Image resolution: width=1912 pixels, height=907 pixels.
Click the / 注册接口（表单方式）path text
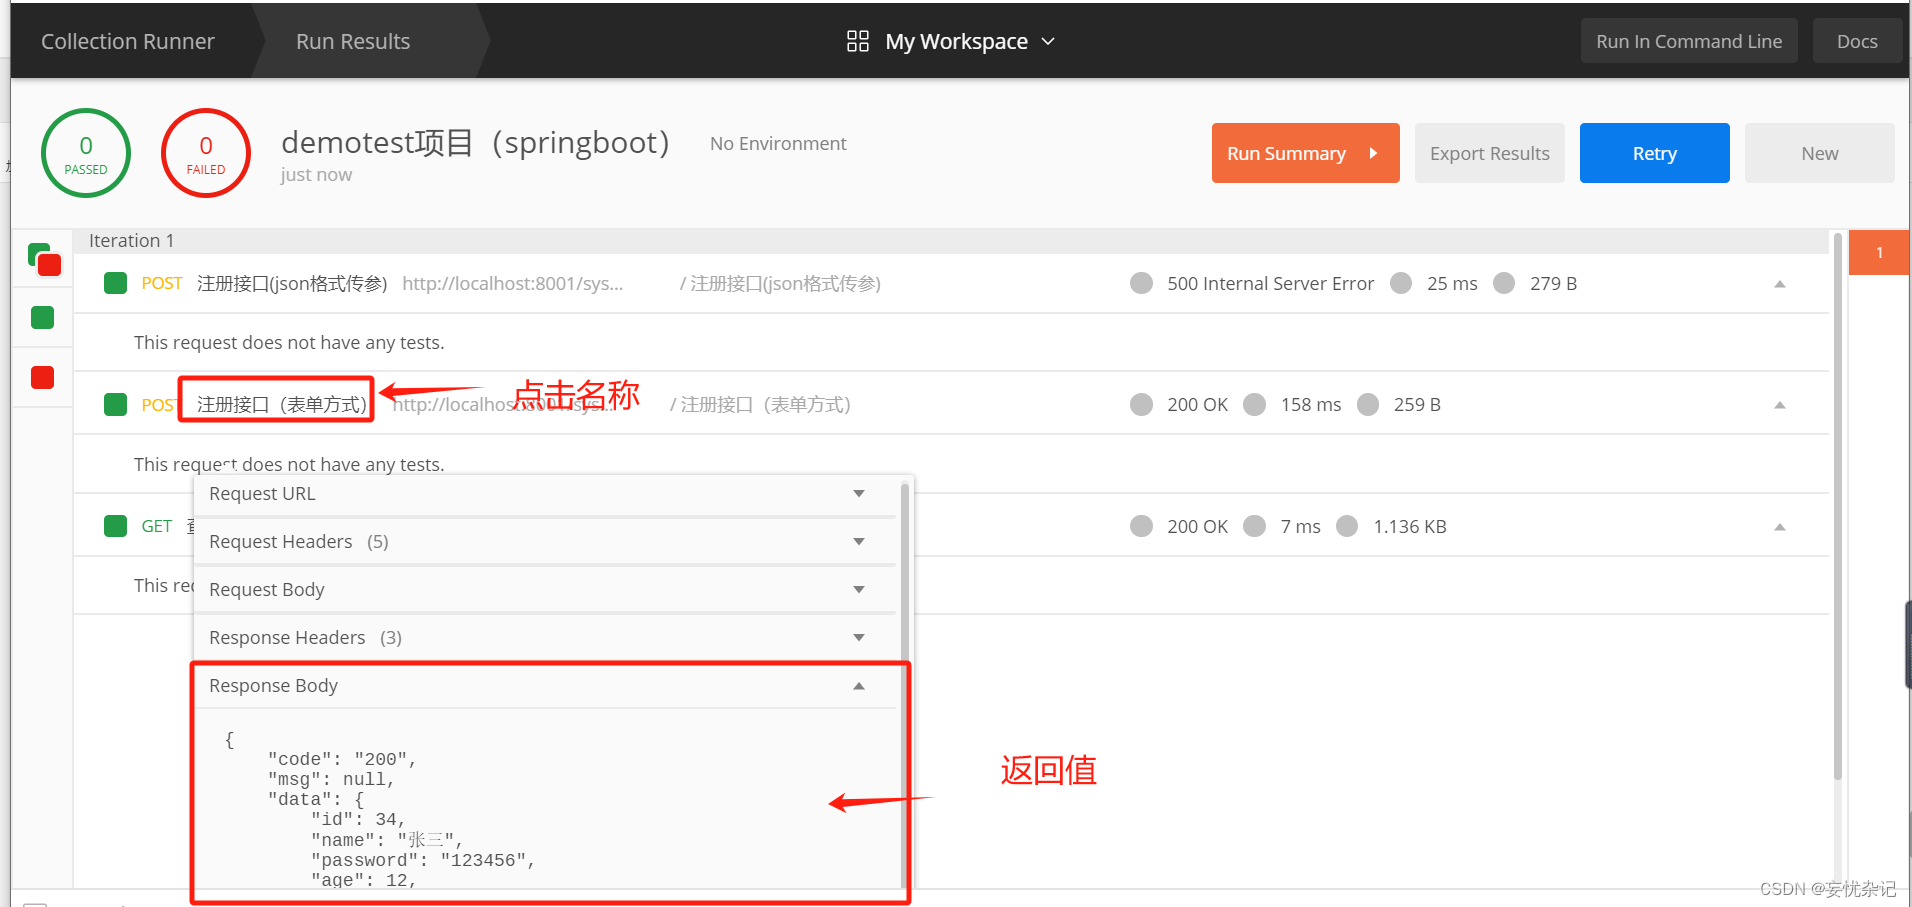coord(760,404)
